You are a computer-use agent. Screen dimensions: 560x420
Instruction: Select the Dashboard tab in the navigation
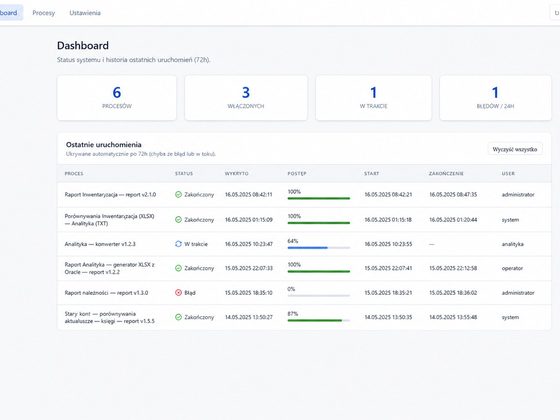[x=10, y=12]
